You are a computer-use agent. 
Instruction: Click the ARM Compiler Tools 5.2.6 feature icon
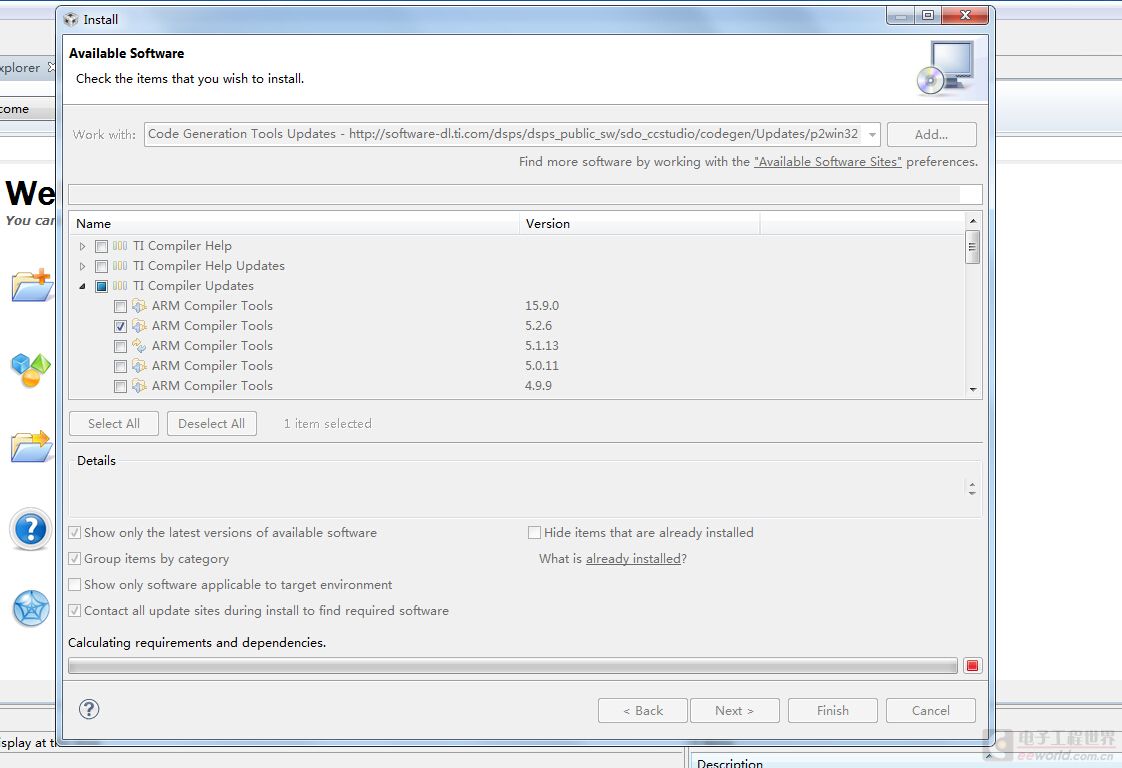[x=140, y=326]
